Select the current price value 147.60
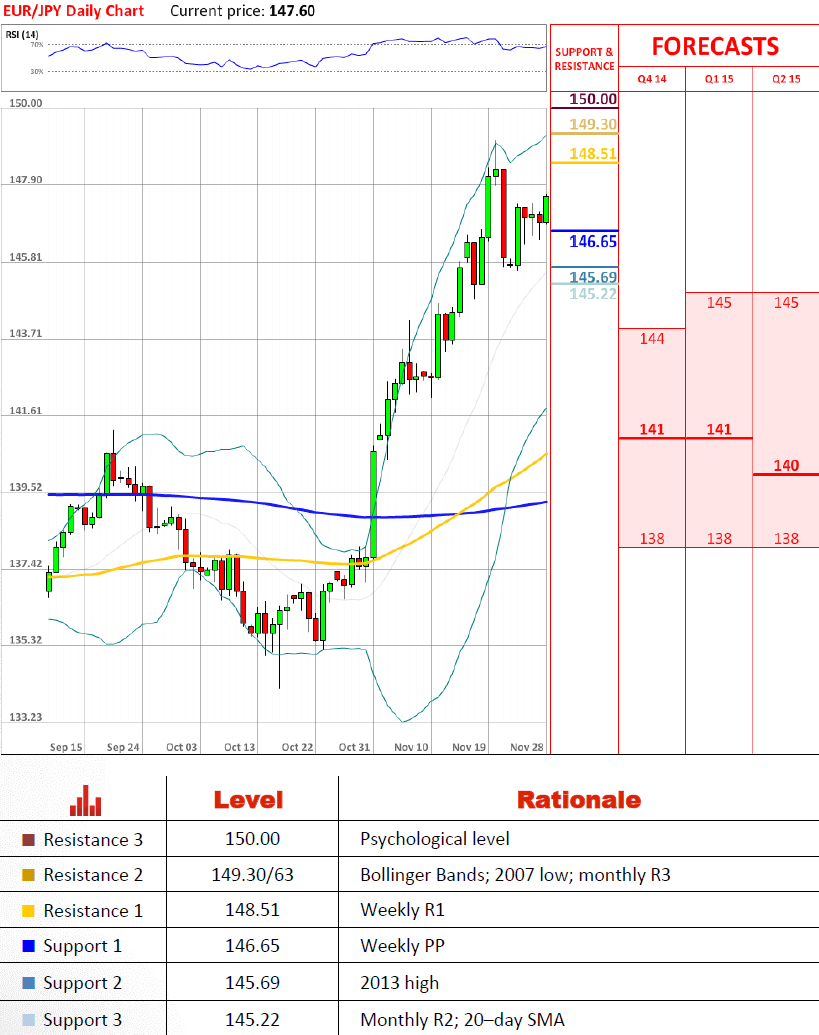The image size is (819, 1035). point(292,11)
